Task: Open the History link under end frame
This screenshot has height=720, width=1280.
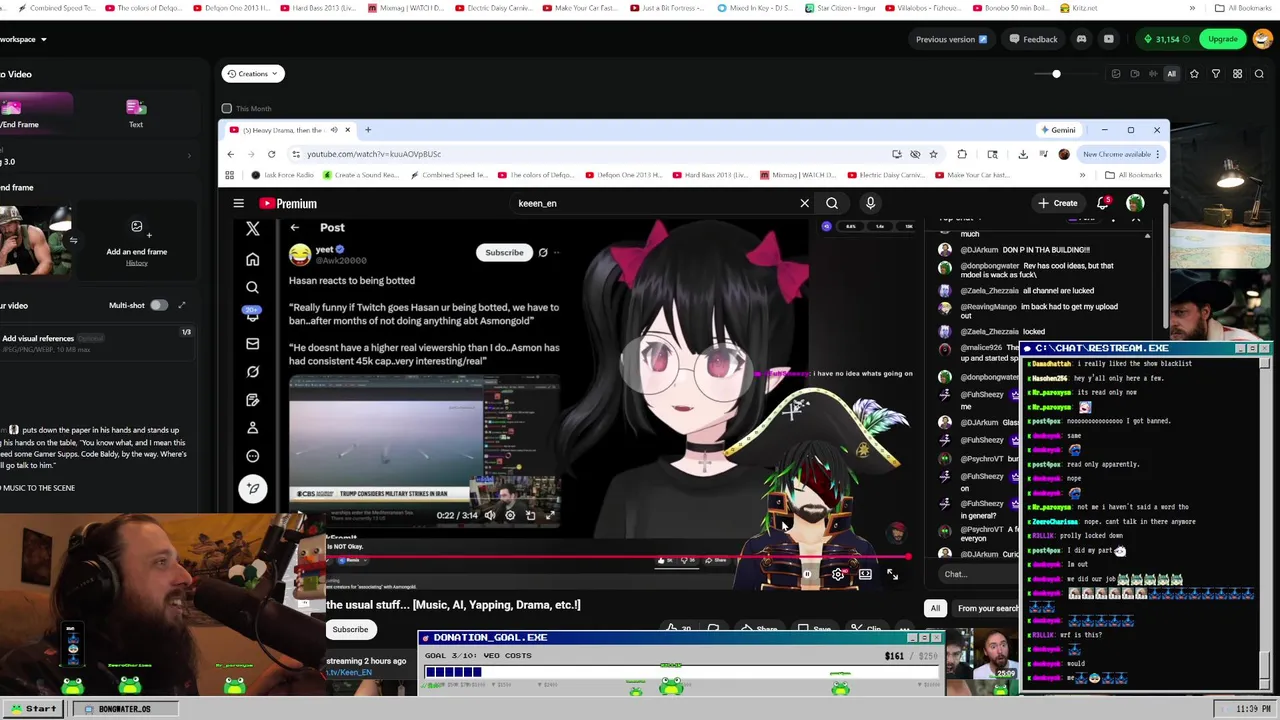Action: [x=136, y=263]
